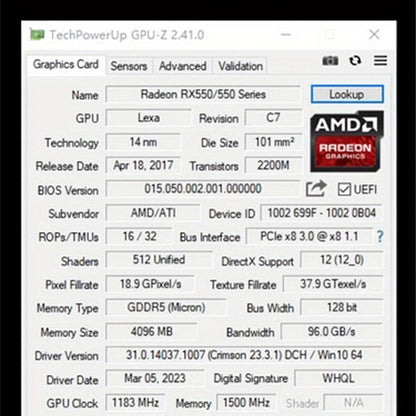Switch to the Graphics Card tab
The height and width of the screenshot is (416, 416).
[x=66, y=64]
